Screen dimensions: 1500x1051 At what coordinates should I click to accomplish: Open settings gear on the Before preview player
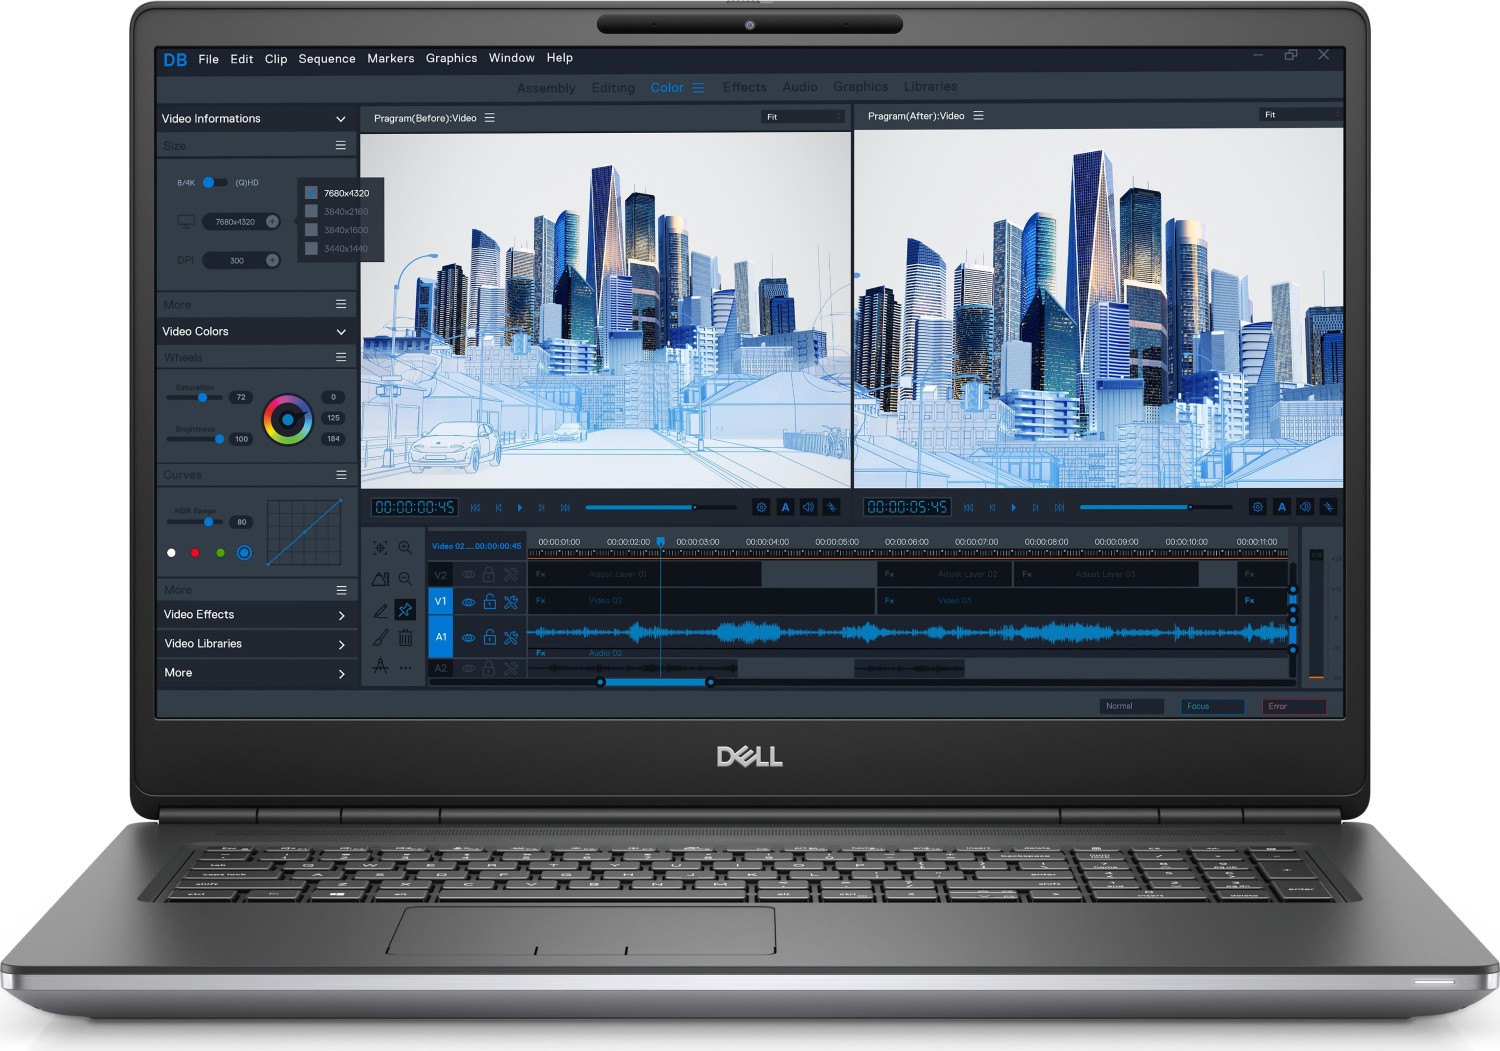[x=761, y=507]
